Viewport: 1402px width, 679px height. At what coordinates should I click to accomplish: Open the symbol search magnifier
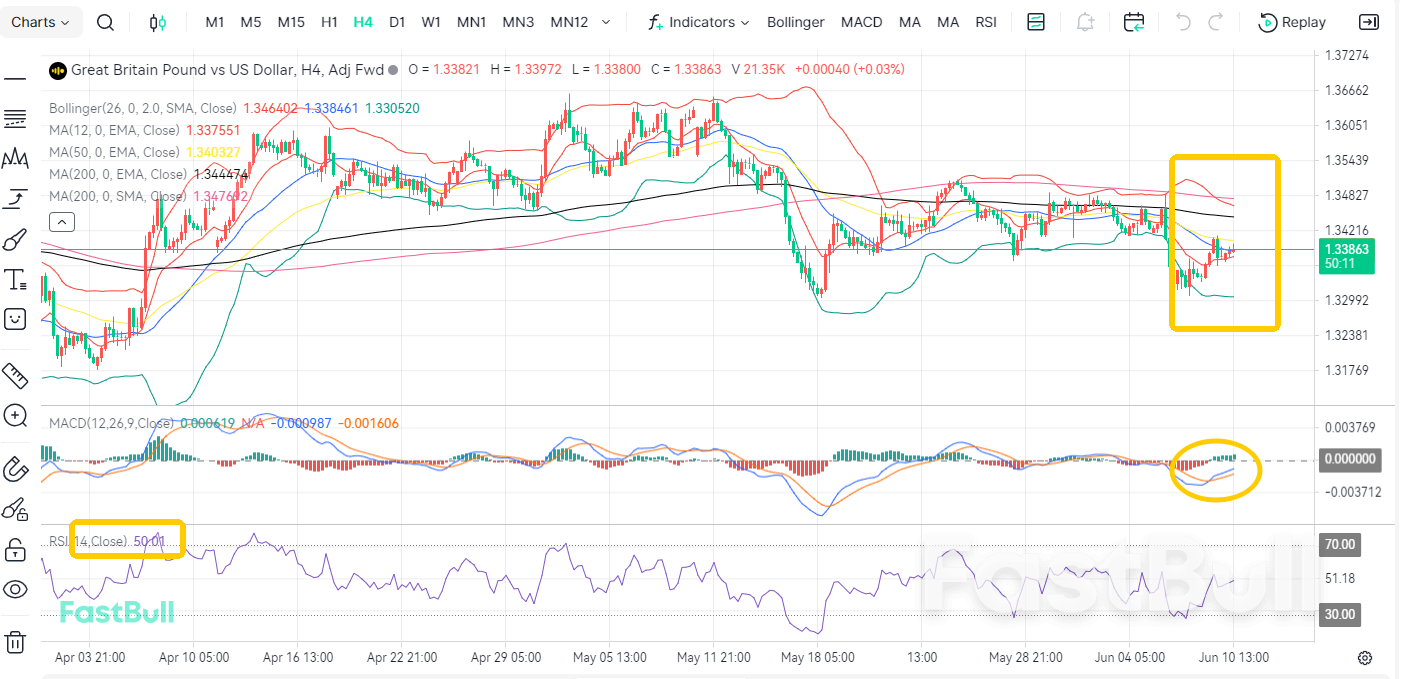[105, 22]
